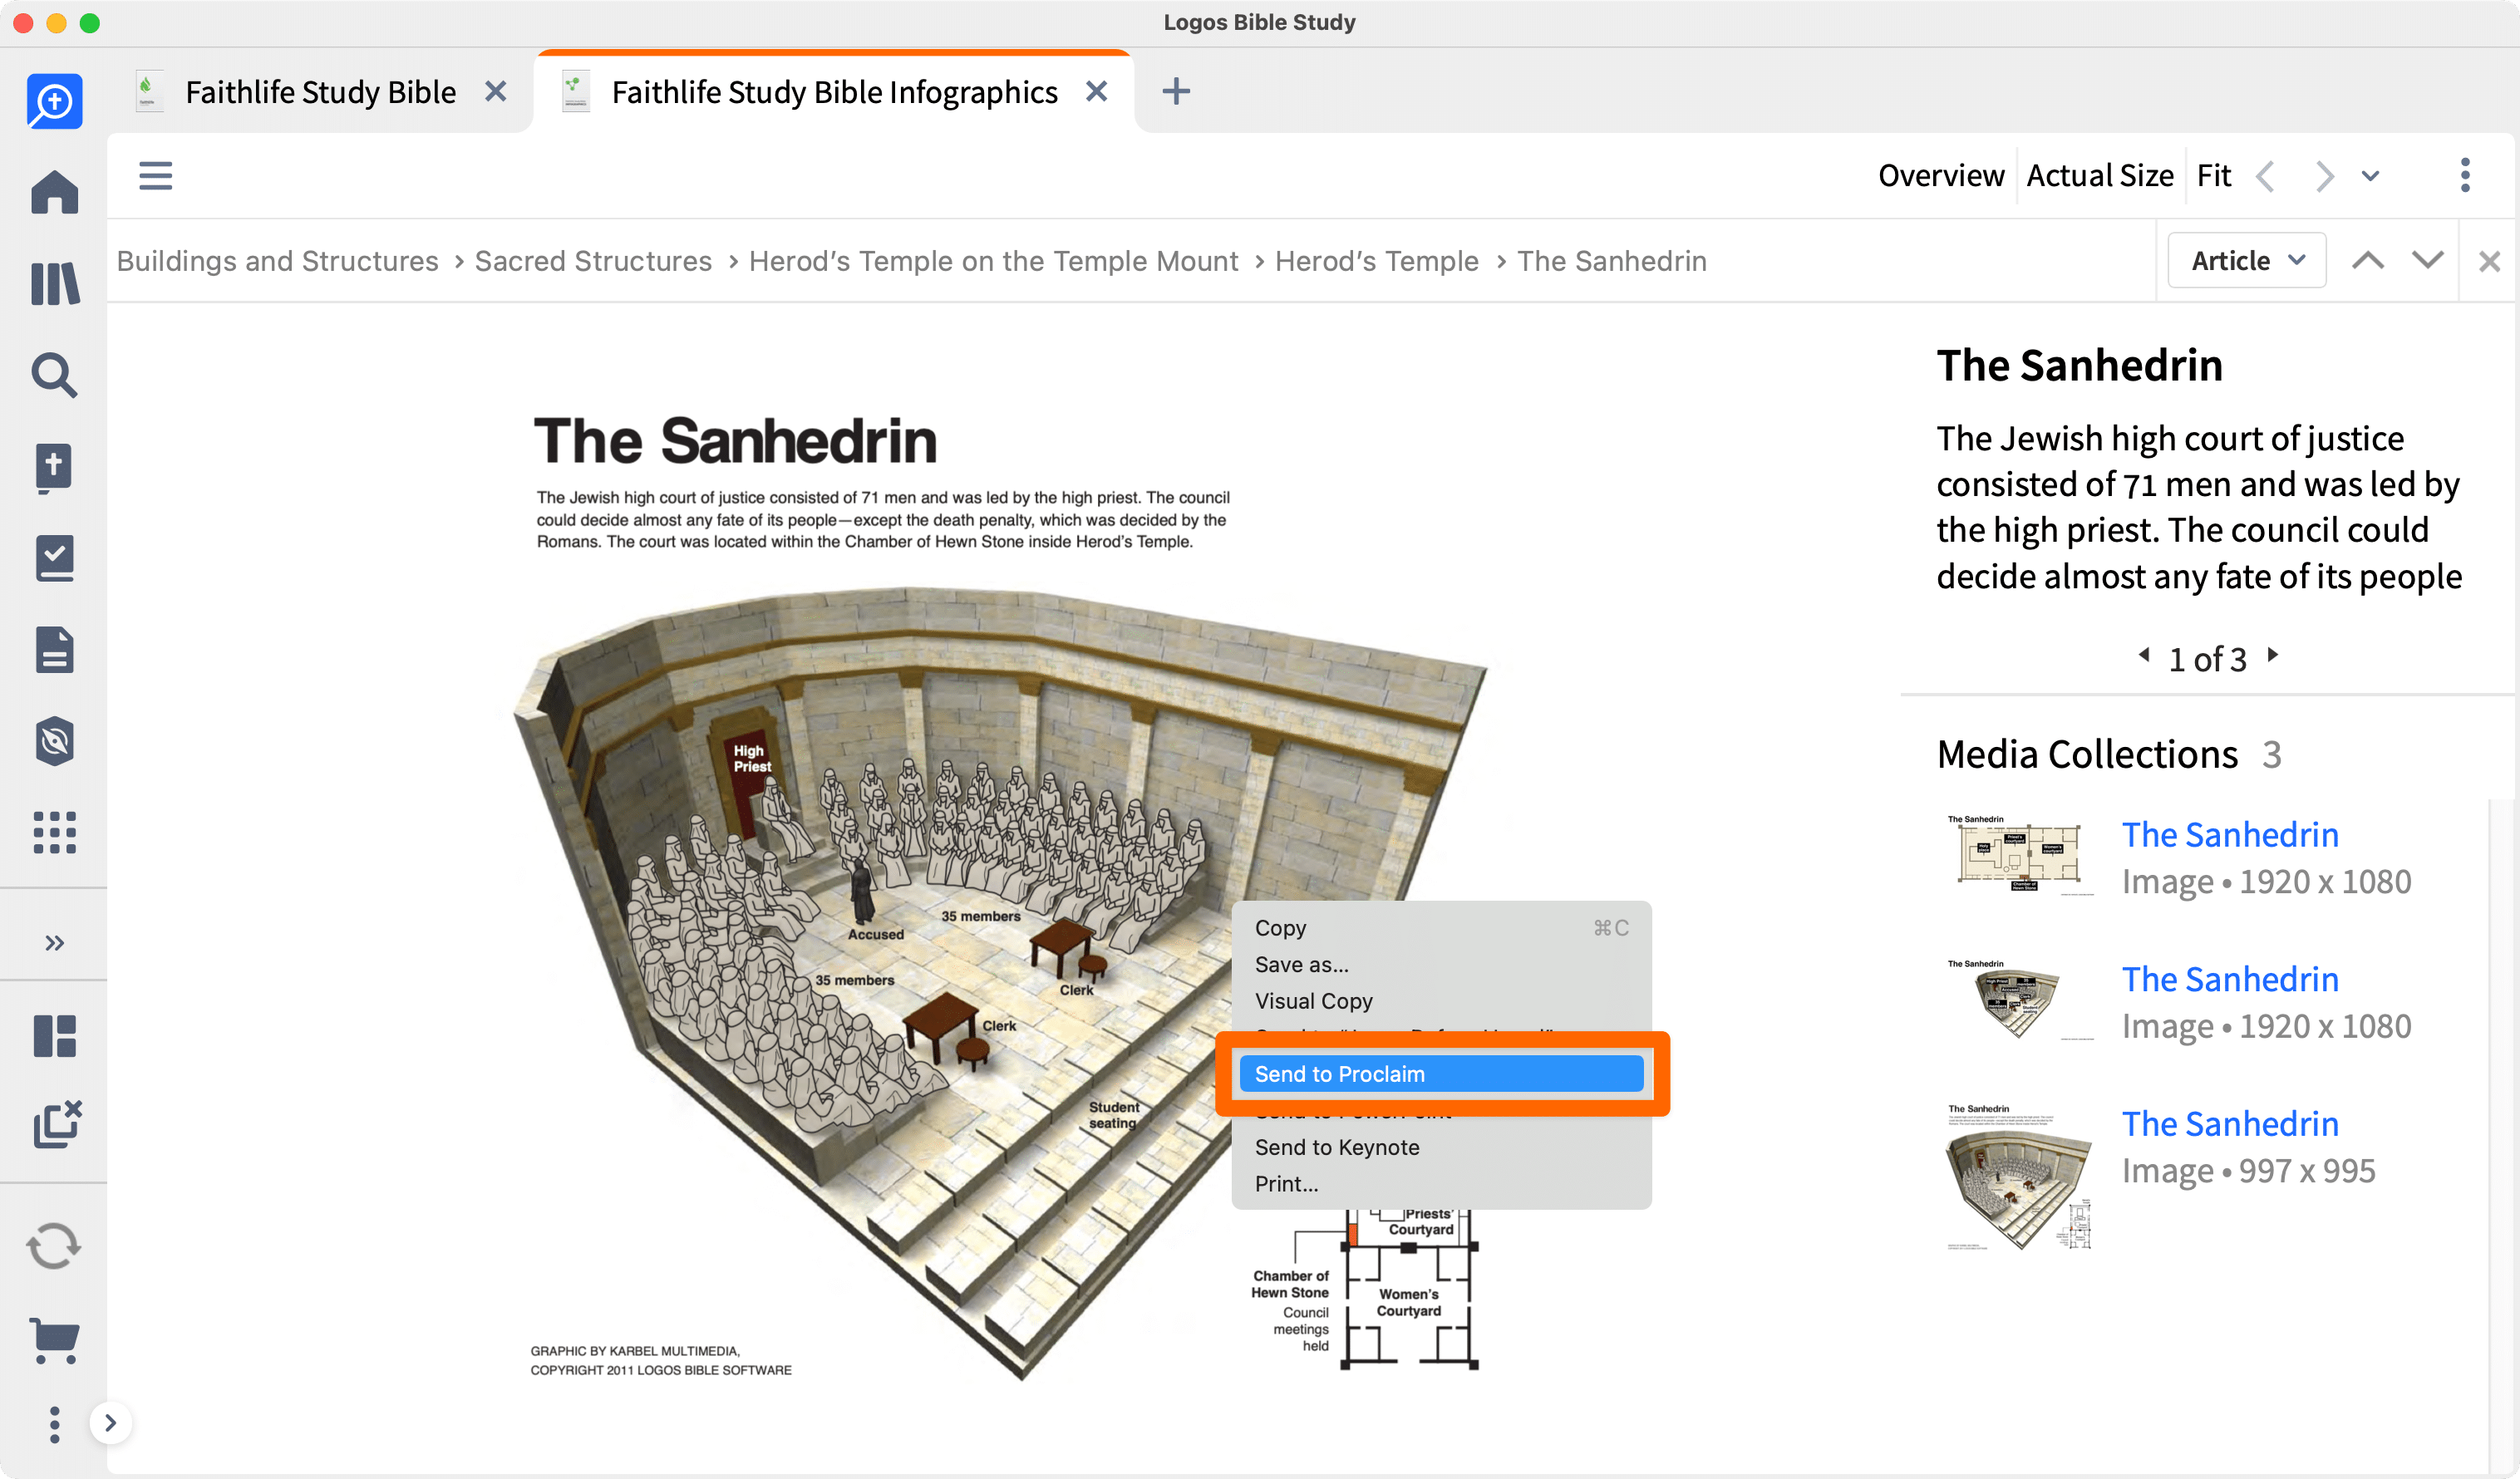Go to next article down chevron
Screen dimensions: 2520x1479
(x=2427, y=261)
